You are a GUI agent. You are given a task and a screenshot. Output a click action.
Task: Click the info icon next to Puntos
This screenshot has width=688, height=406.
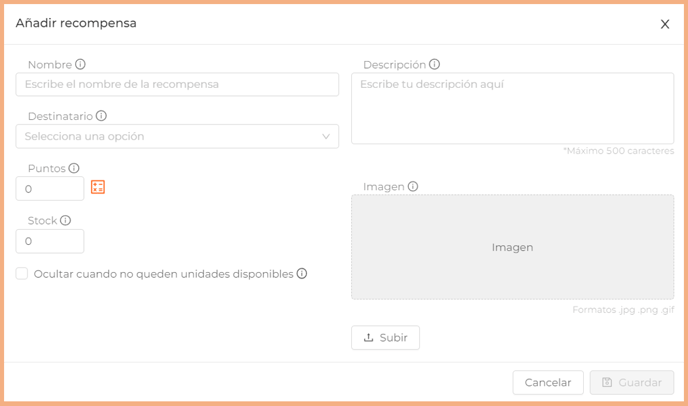tap(74, 168)
